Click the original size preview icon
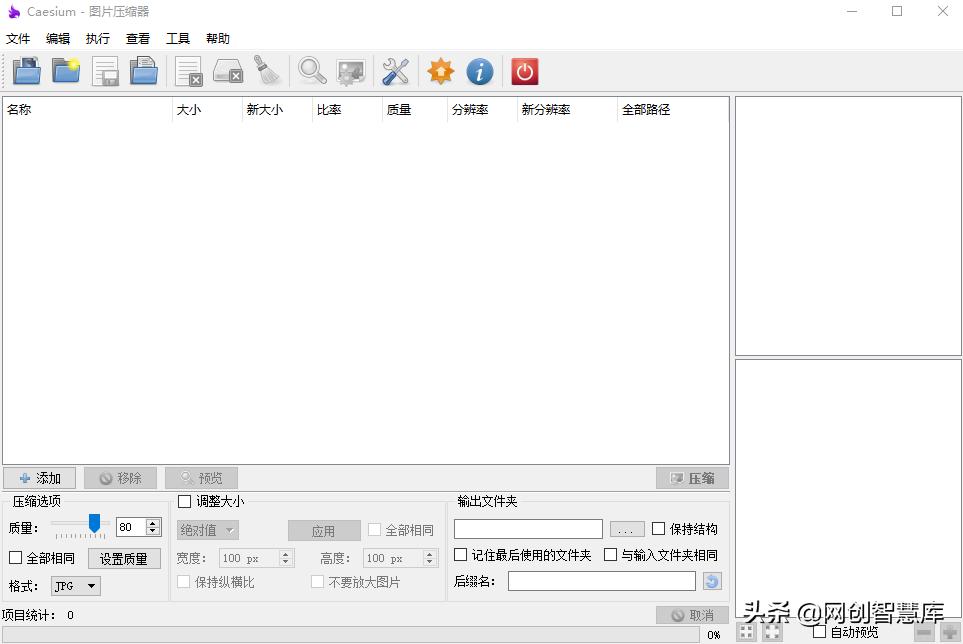 (772, 632)
